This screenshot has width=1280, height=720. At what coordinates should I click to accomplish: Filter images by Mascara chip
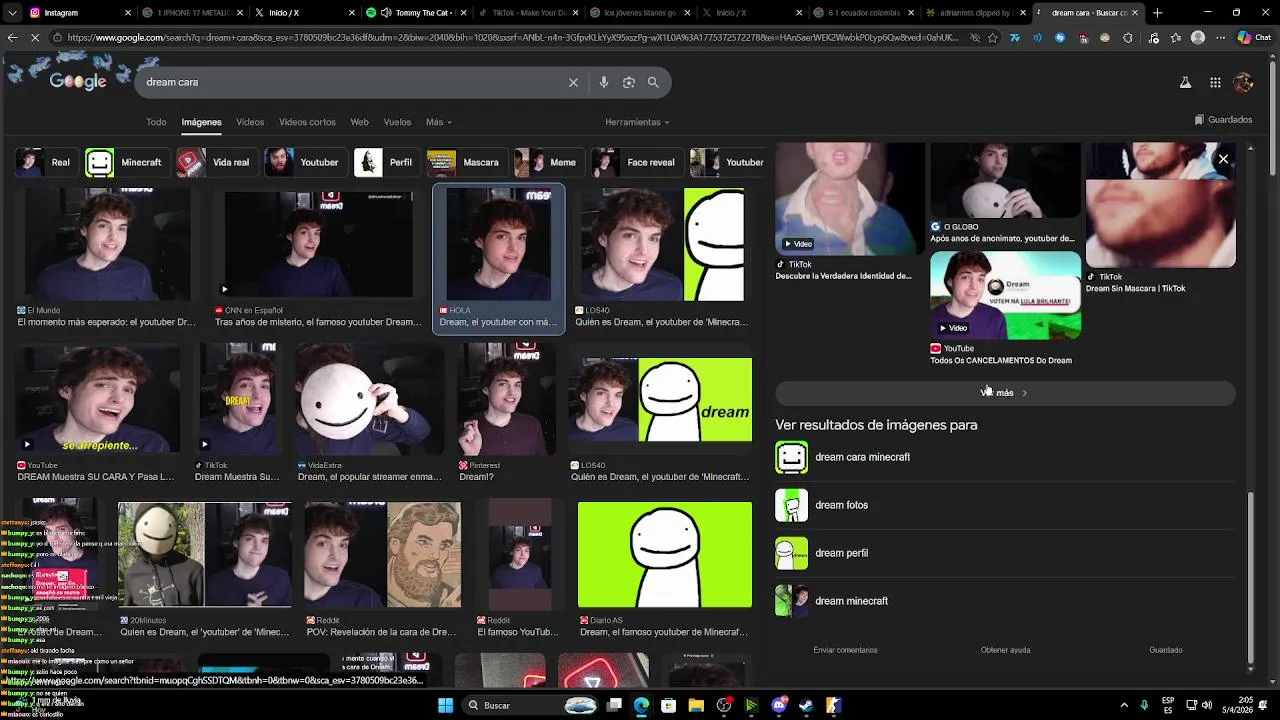click(466, 162)
